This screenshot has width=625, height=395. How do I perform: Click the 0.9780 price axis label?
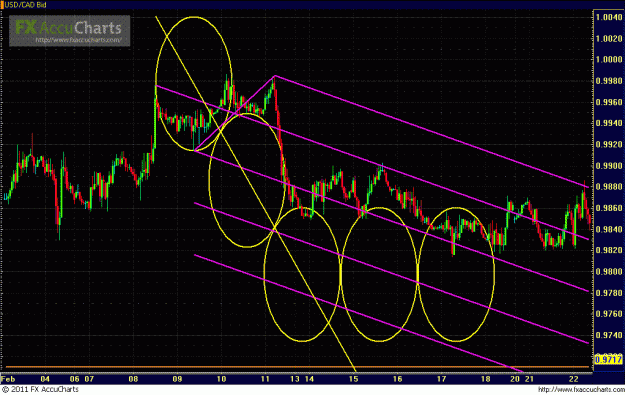tap(609, 293)
